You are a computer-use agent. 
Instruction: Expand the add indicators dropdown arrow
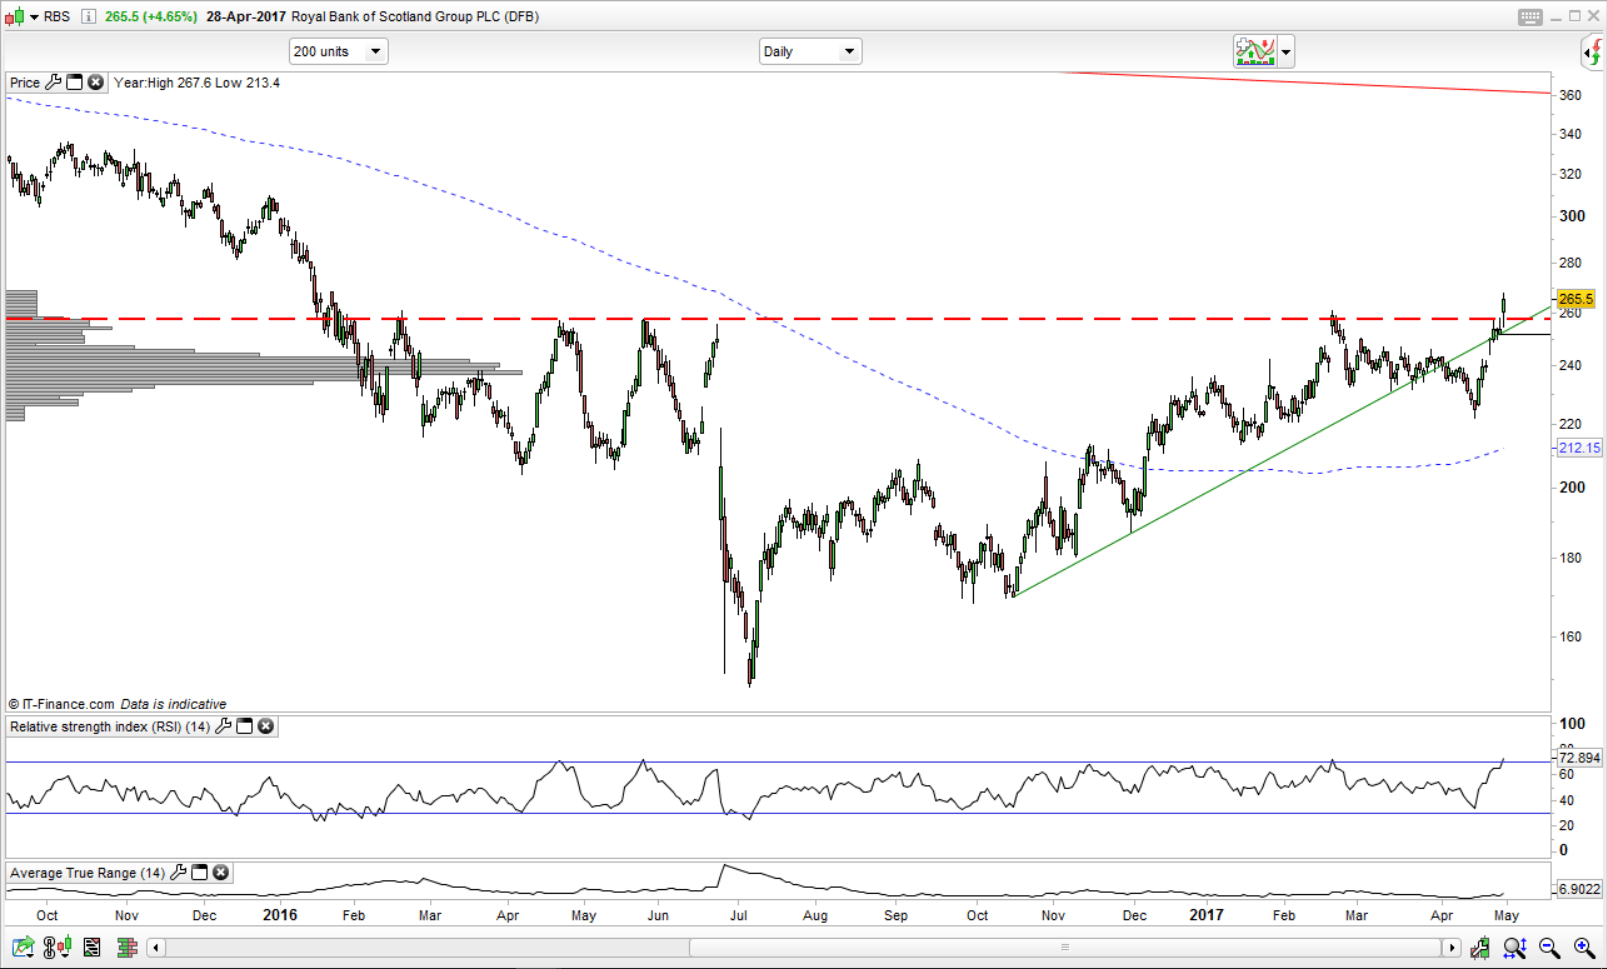click(x=1286, y=51)
